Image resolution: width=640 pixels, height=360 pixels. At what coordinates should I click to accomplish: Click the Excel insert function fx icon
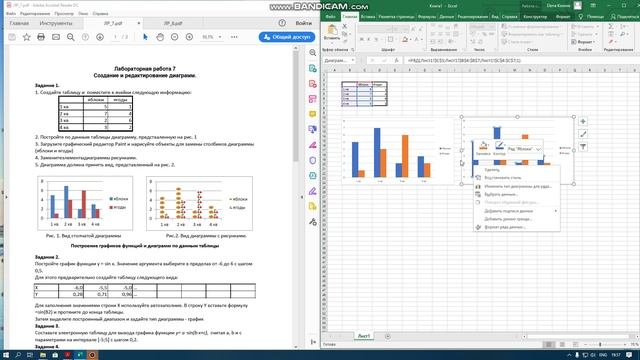[x=396, y=60]
